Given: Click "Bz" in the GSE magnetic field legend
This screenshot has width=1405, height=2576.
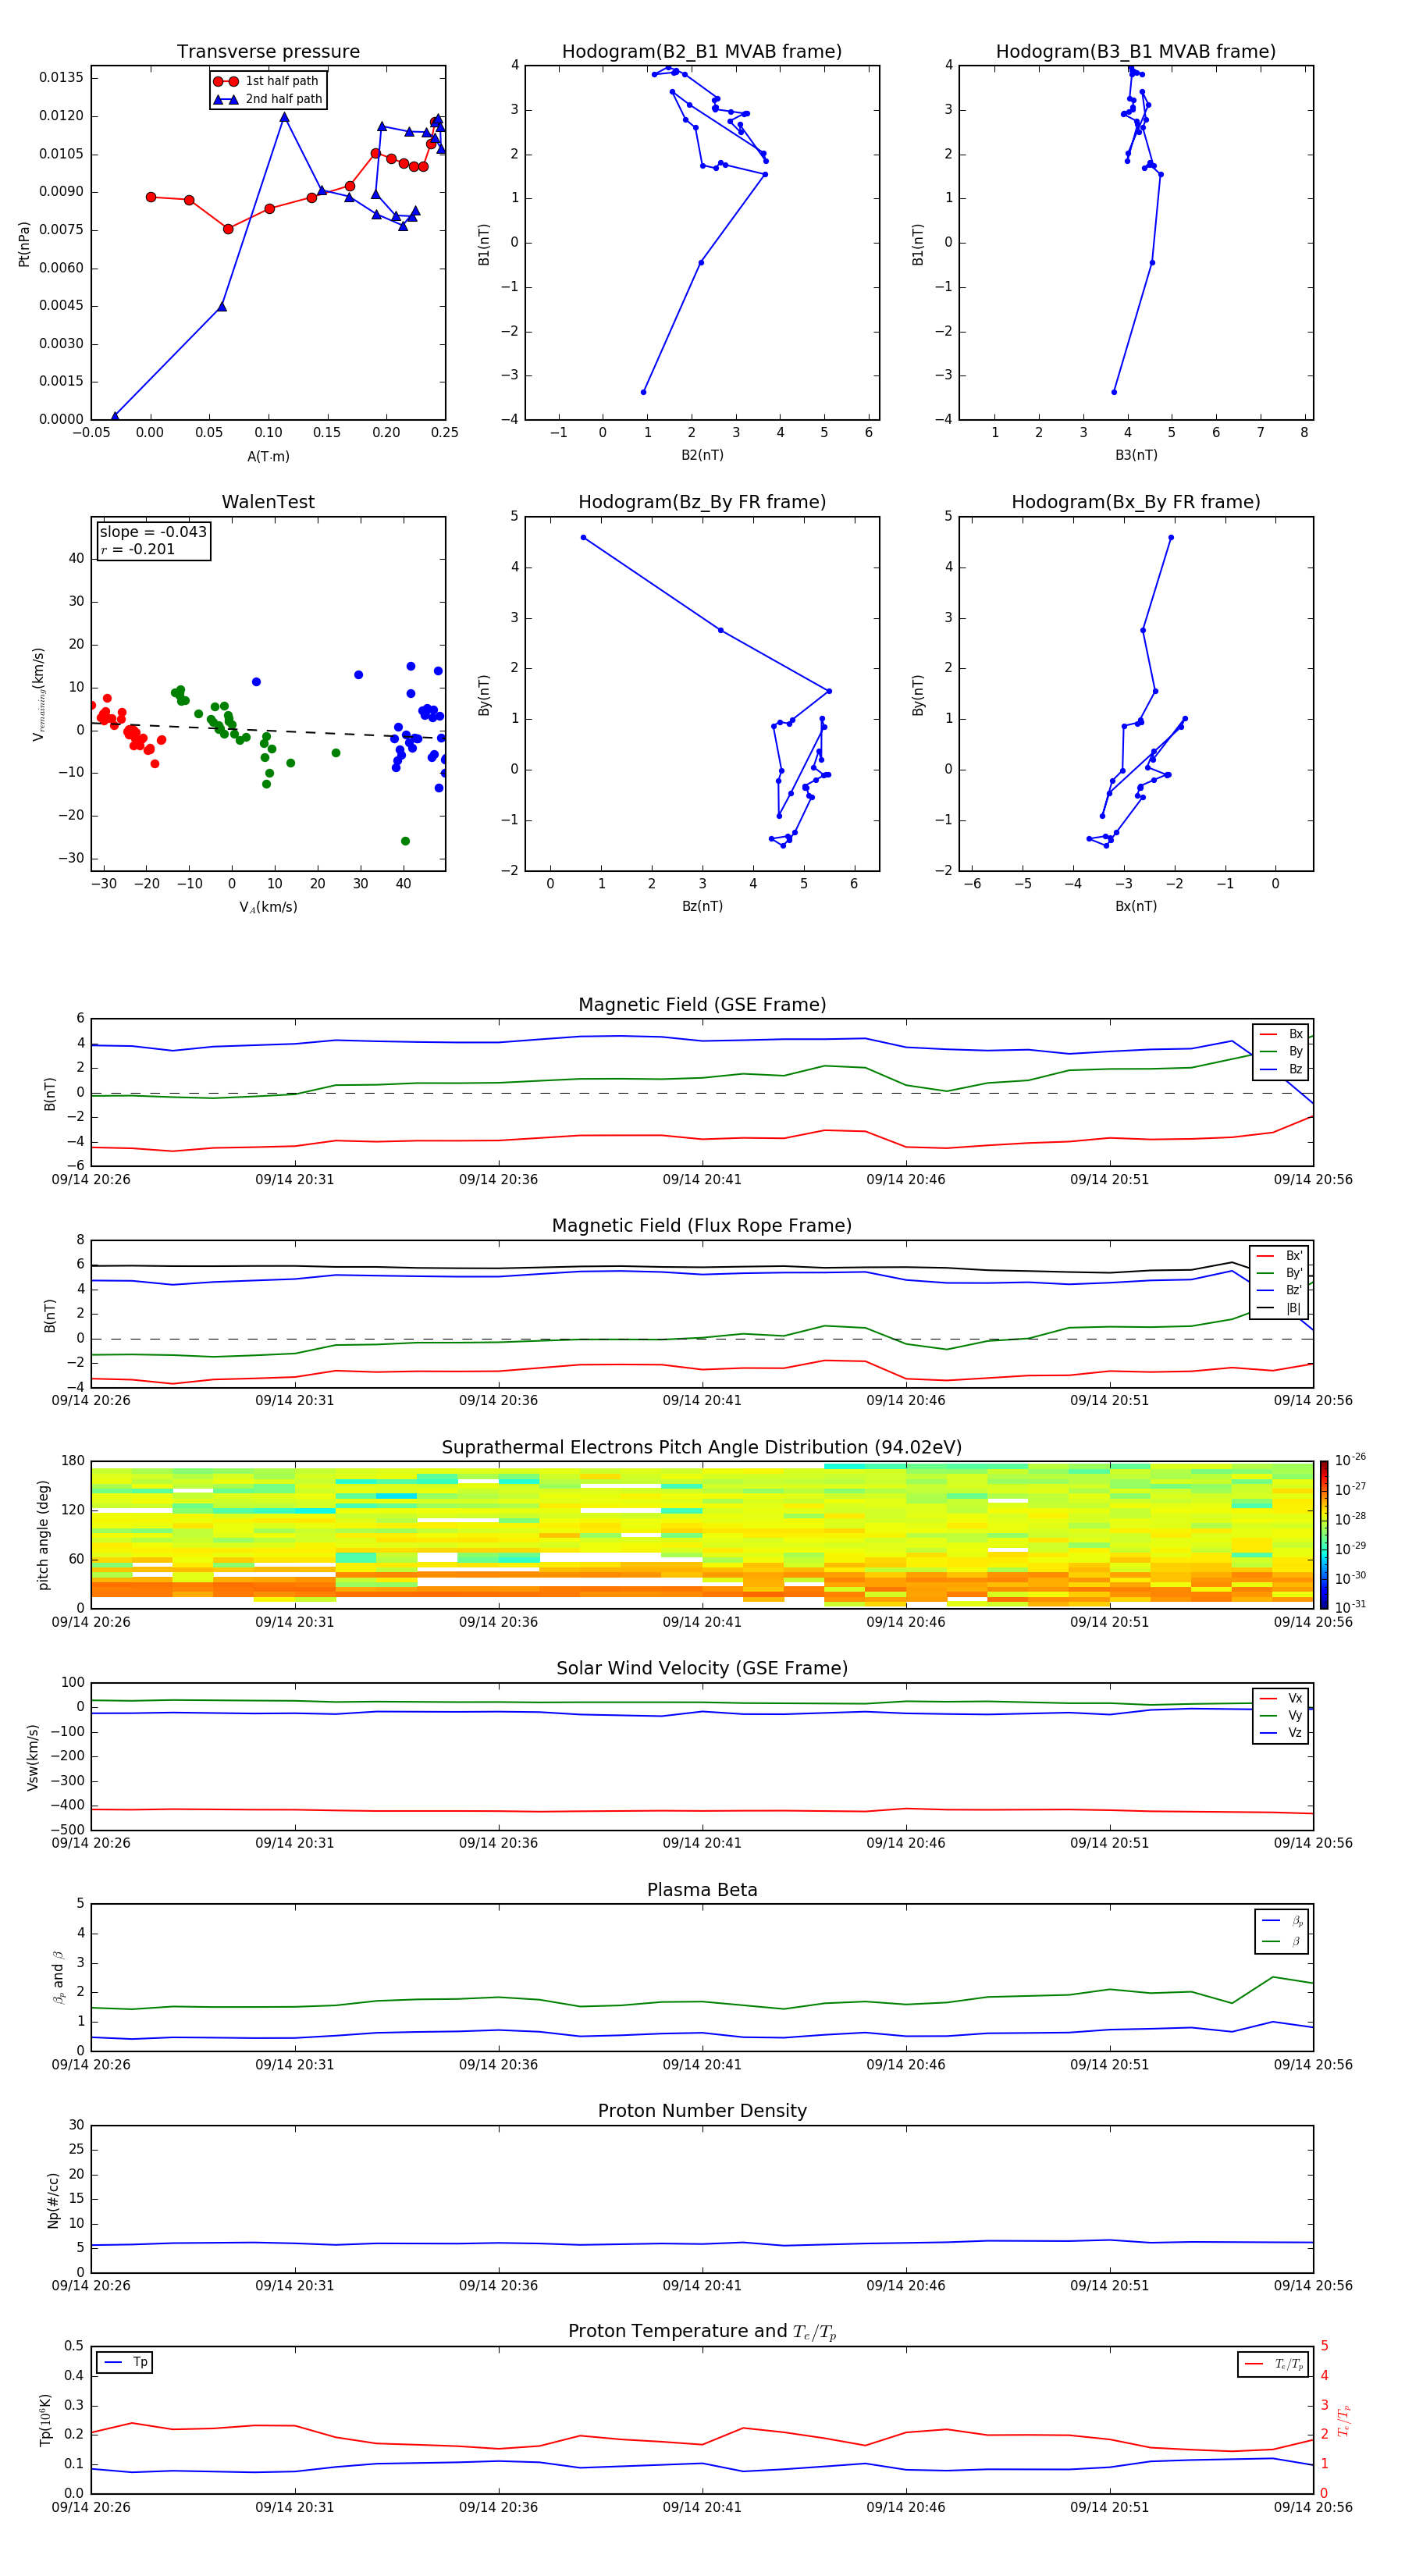Looking at the screenshot, I should pos(1295,1069).
